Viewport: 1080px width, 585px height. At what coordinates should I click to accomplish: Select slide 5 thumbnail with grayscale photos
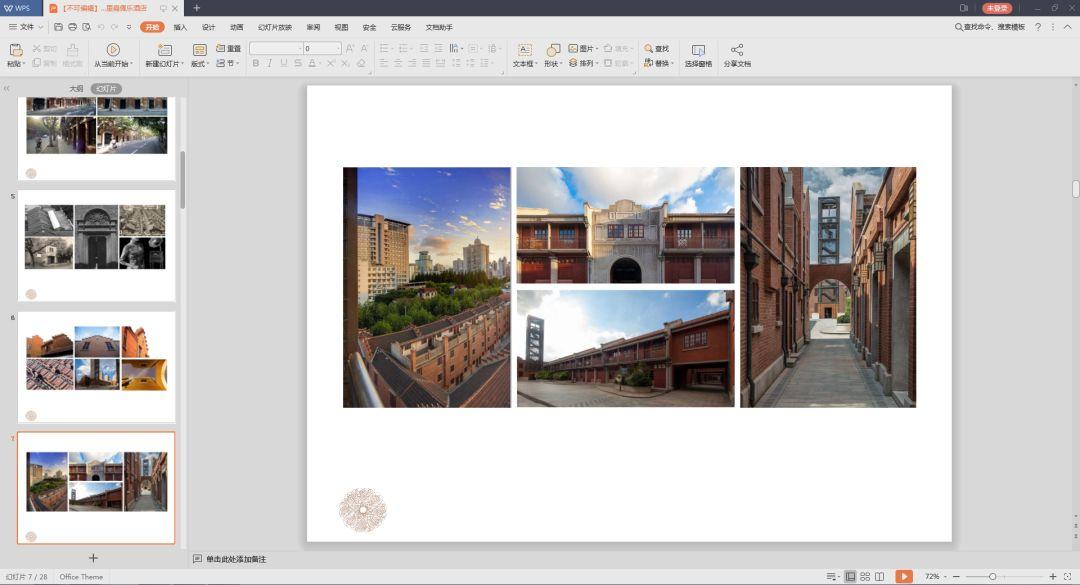pyautogui.click(x=96, y=246)
